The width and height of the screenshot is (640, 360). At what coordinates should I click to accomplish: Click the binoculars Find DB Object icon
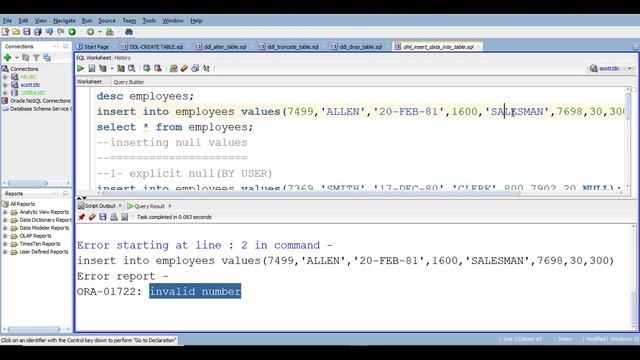pos(129,32)
